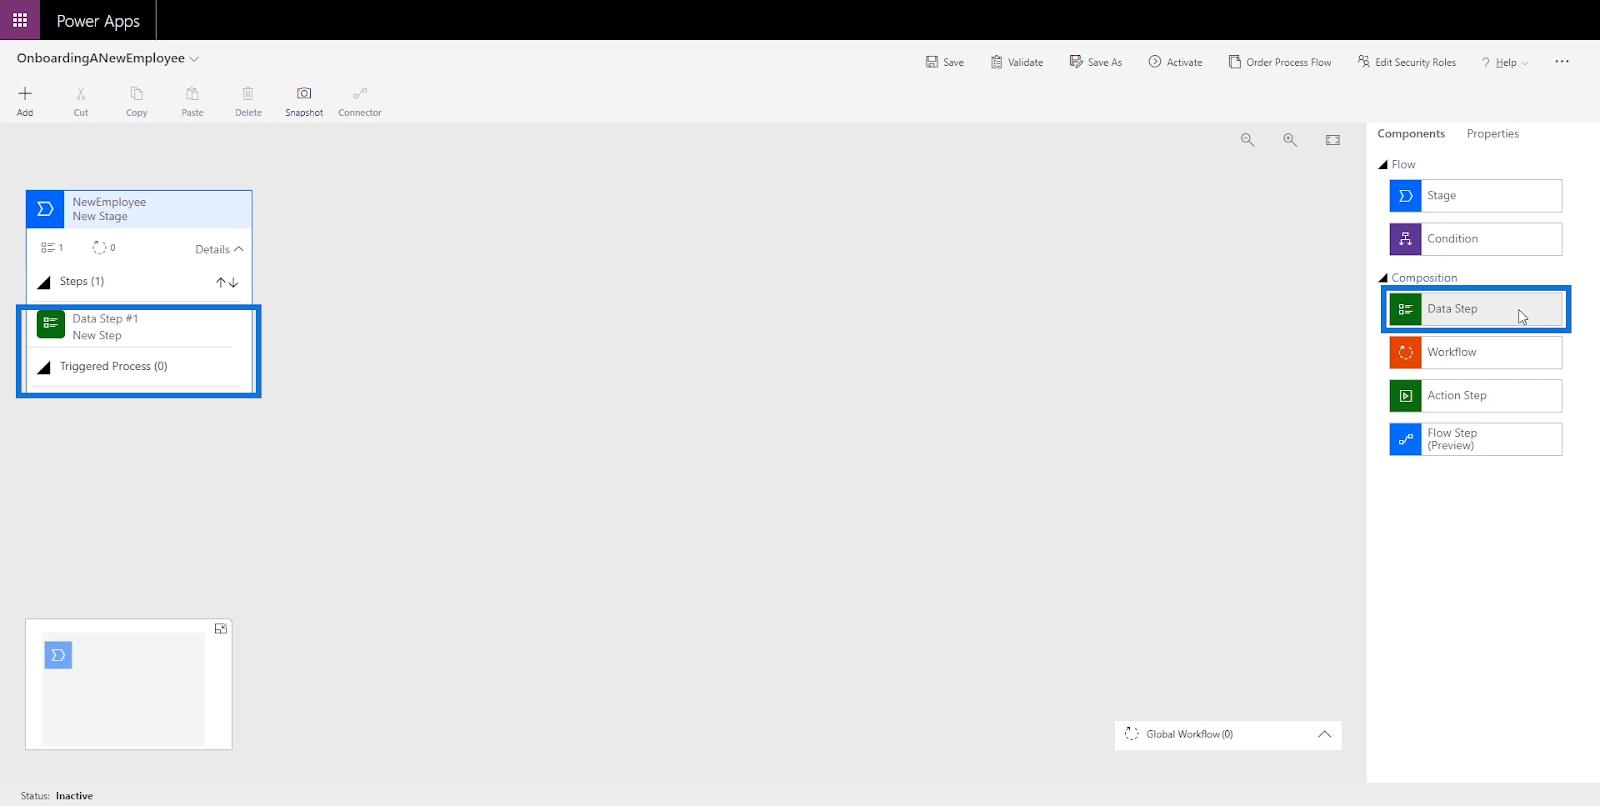Screen dimensions: 1600x806
Task: Collapse the Flow components group
Action: tap(1383, 165)
